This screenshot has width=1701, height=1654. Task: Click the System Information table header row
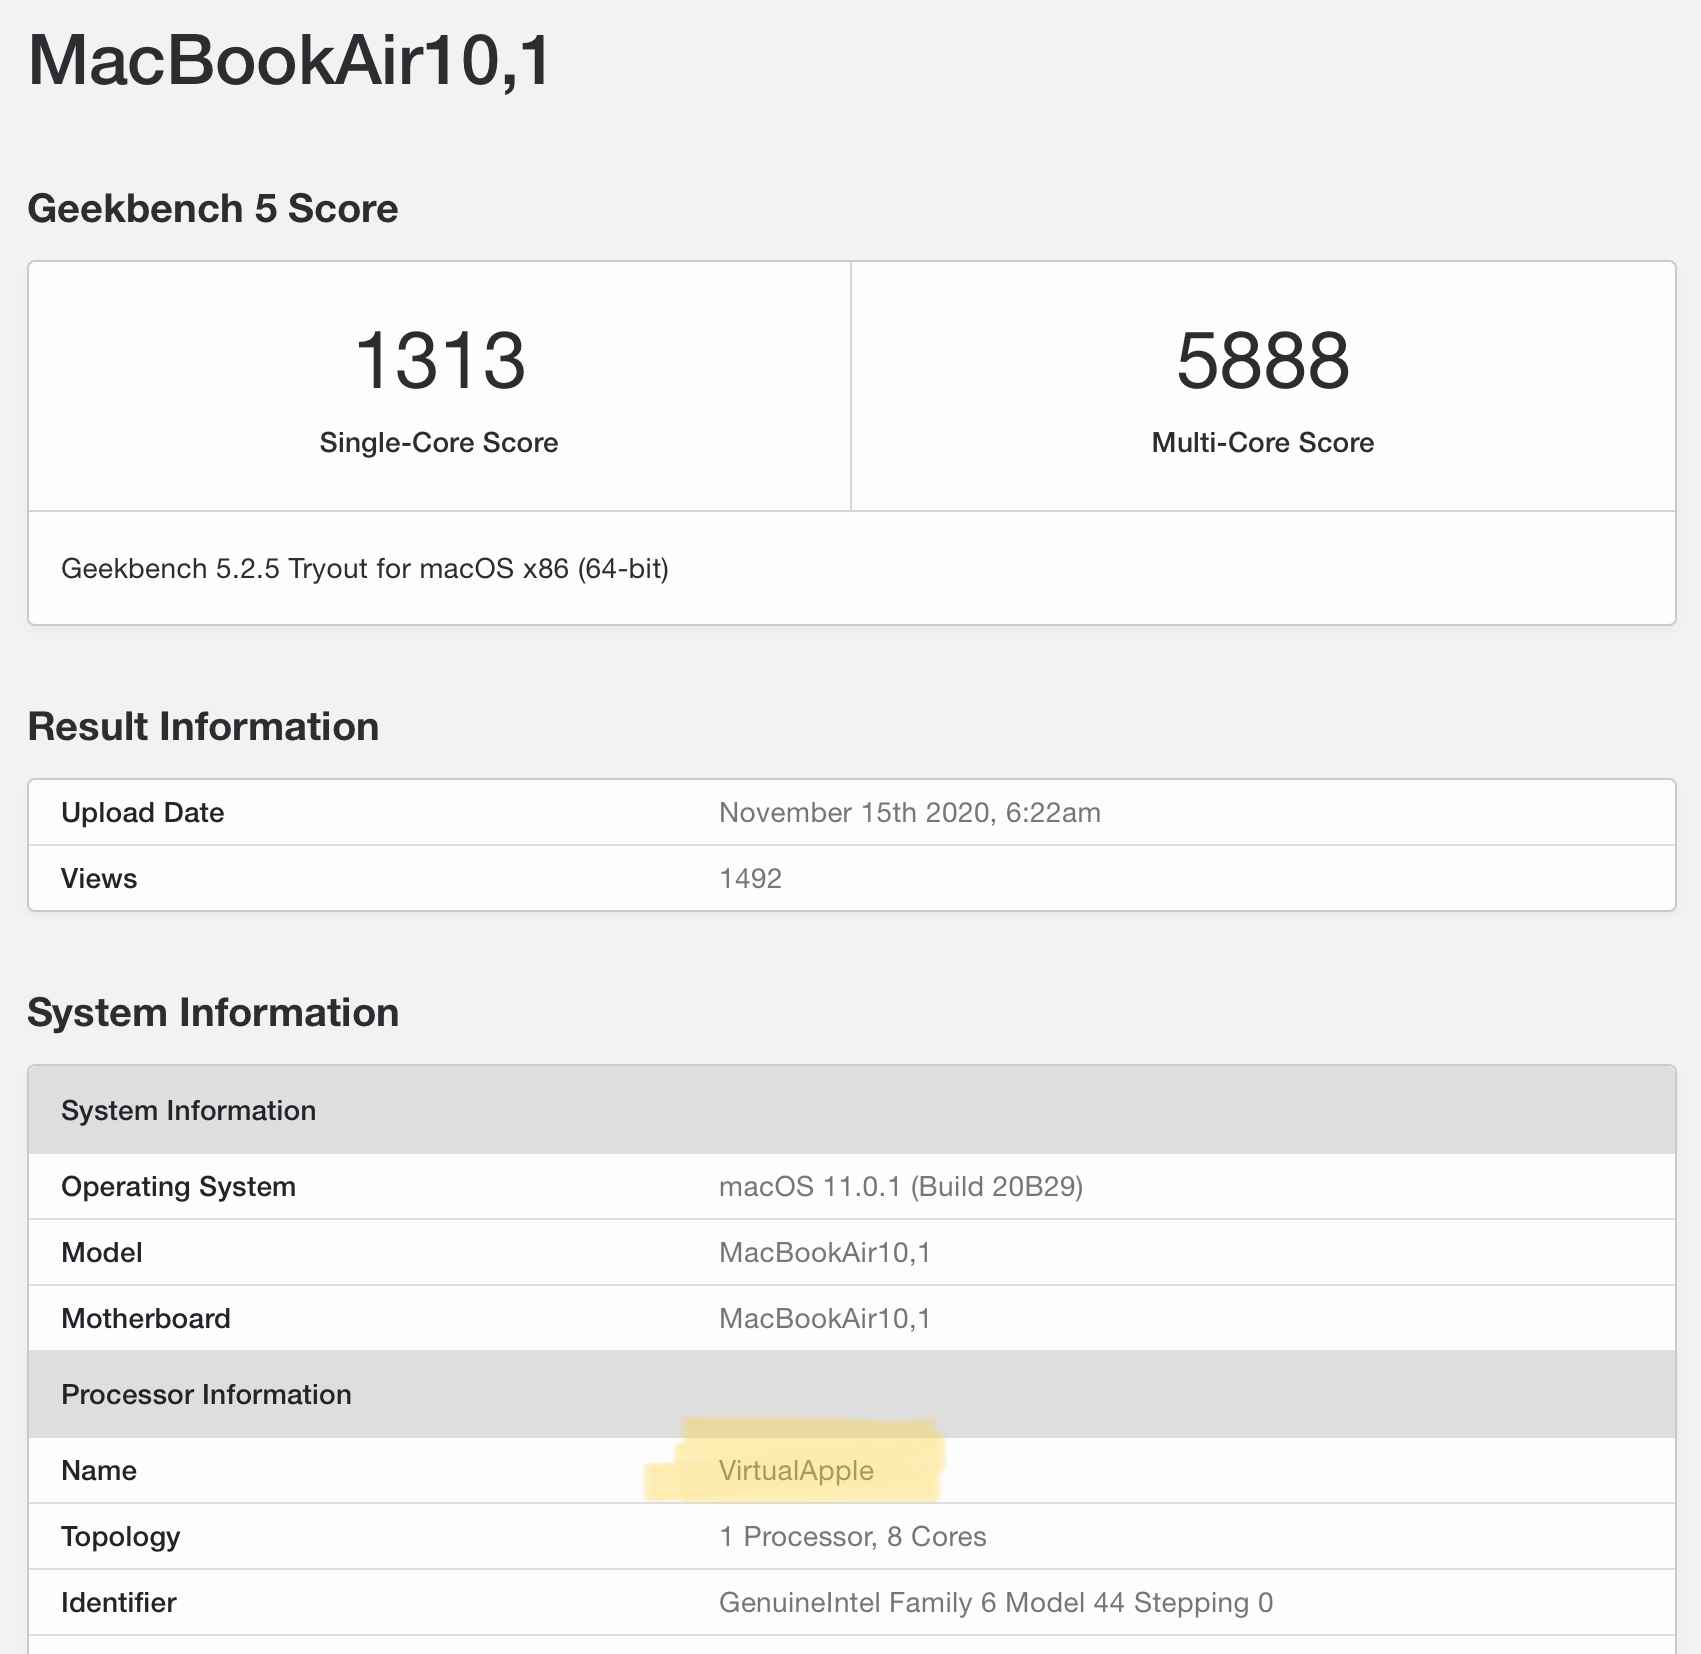point(852,1110)
